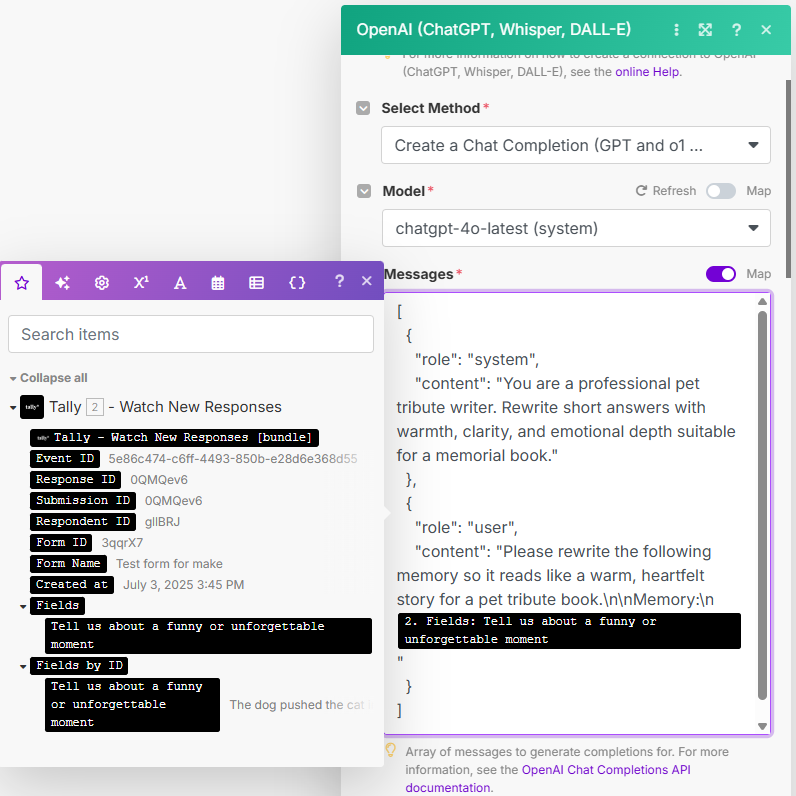This screenshot has height=796, width=796.
Task: Open help in the mapping panel
Action: (x=340, y=281)
